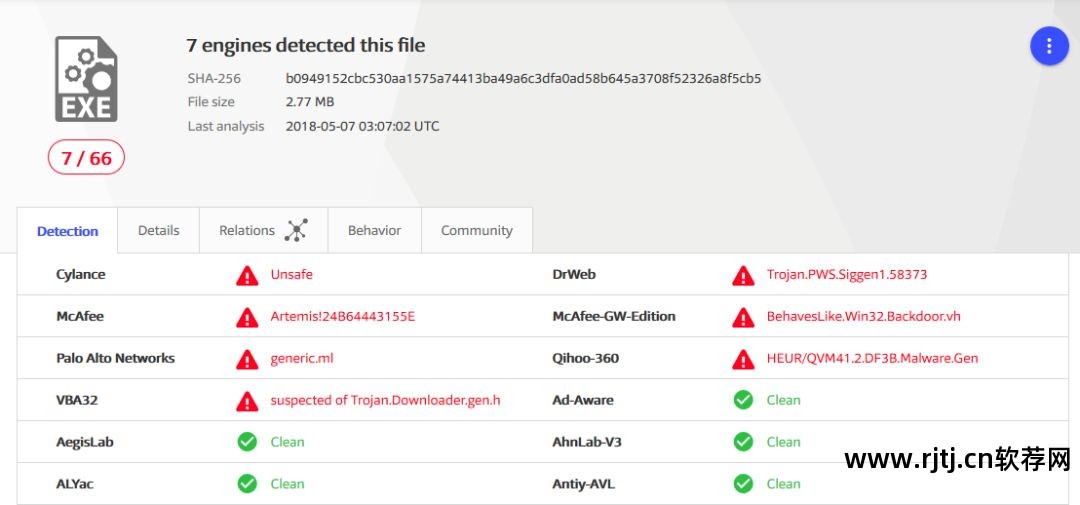This screenshot has height=505, width=1080.
Task: Open the Relations tab
Action: pyautogui.click(x=263, y=230)
